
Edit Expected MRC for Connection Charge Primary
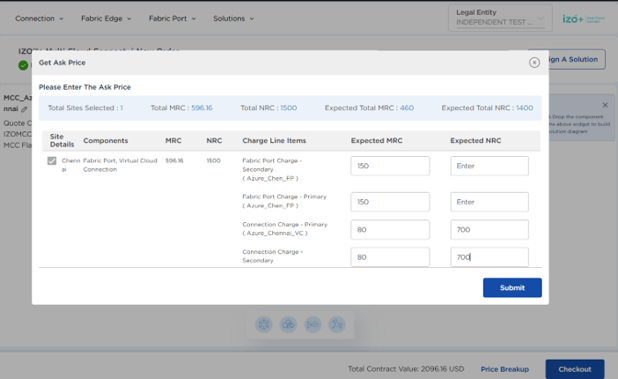390,230
